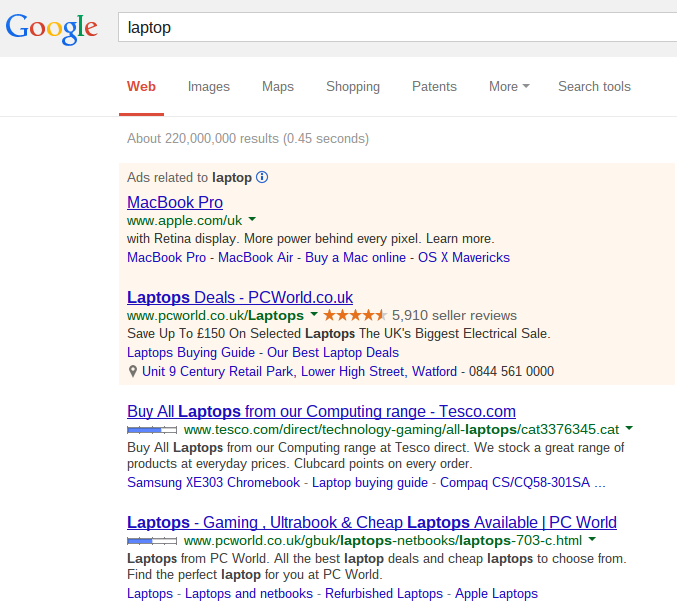Open the Our Best Laptop Deals sitelink
The image size is (677, 612).
(x=333, y=352)
